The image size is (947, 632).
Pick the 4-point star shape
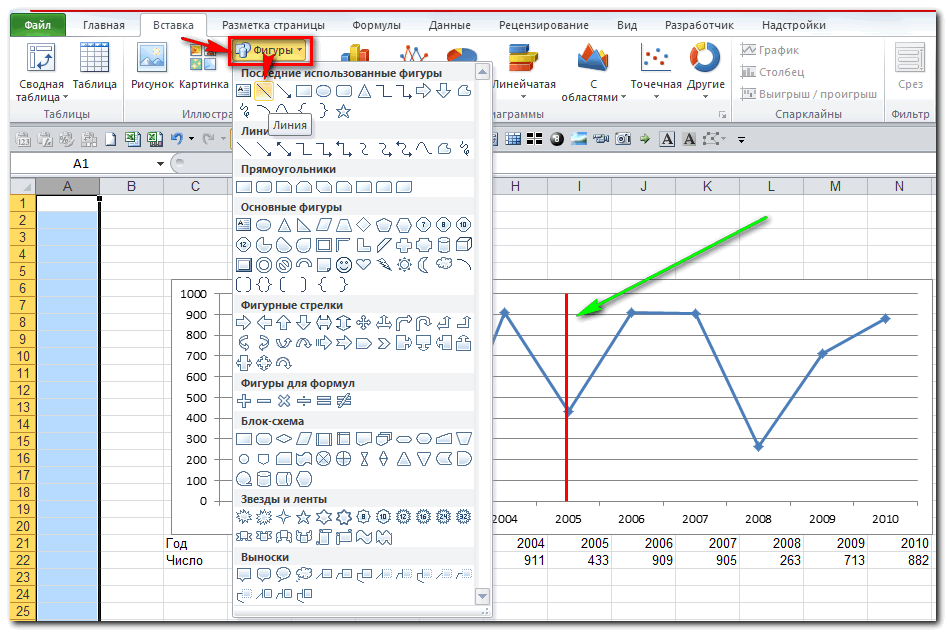coord(283,517)
